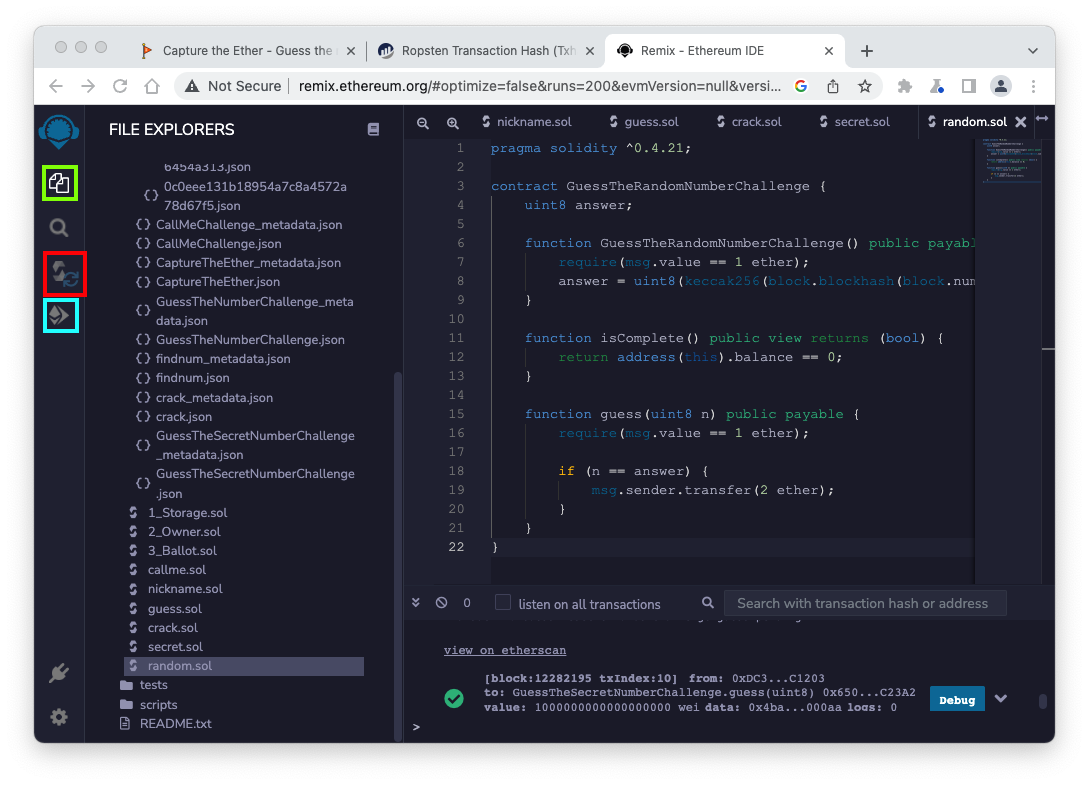The image size is (1089, 785).
Task: Expand the transaction log details
Action: (1000, 699)
